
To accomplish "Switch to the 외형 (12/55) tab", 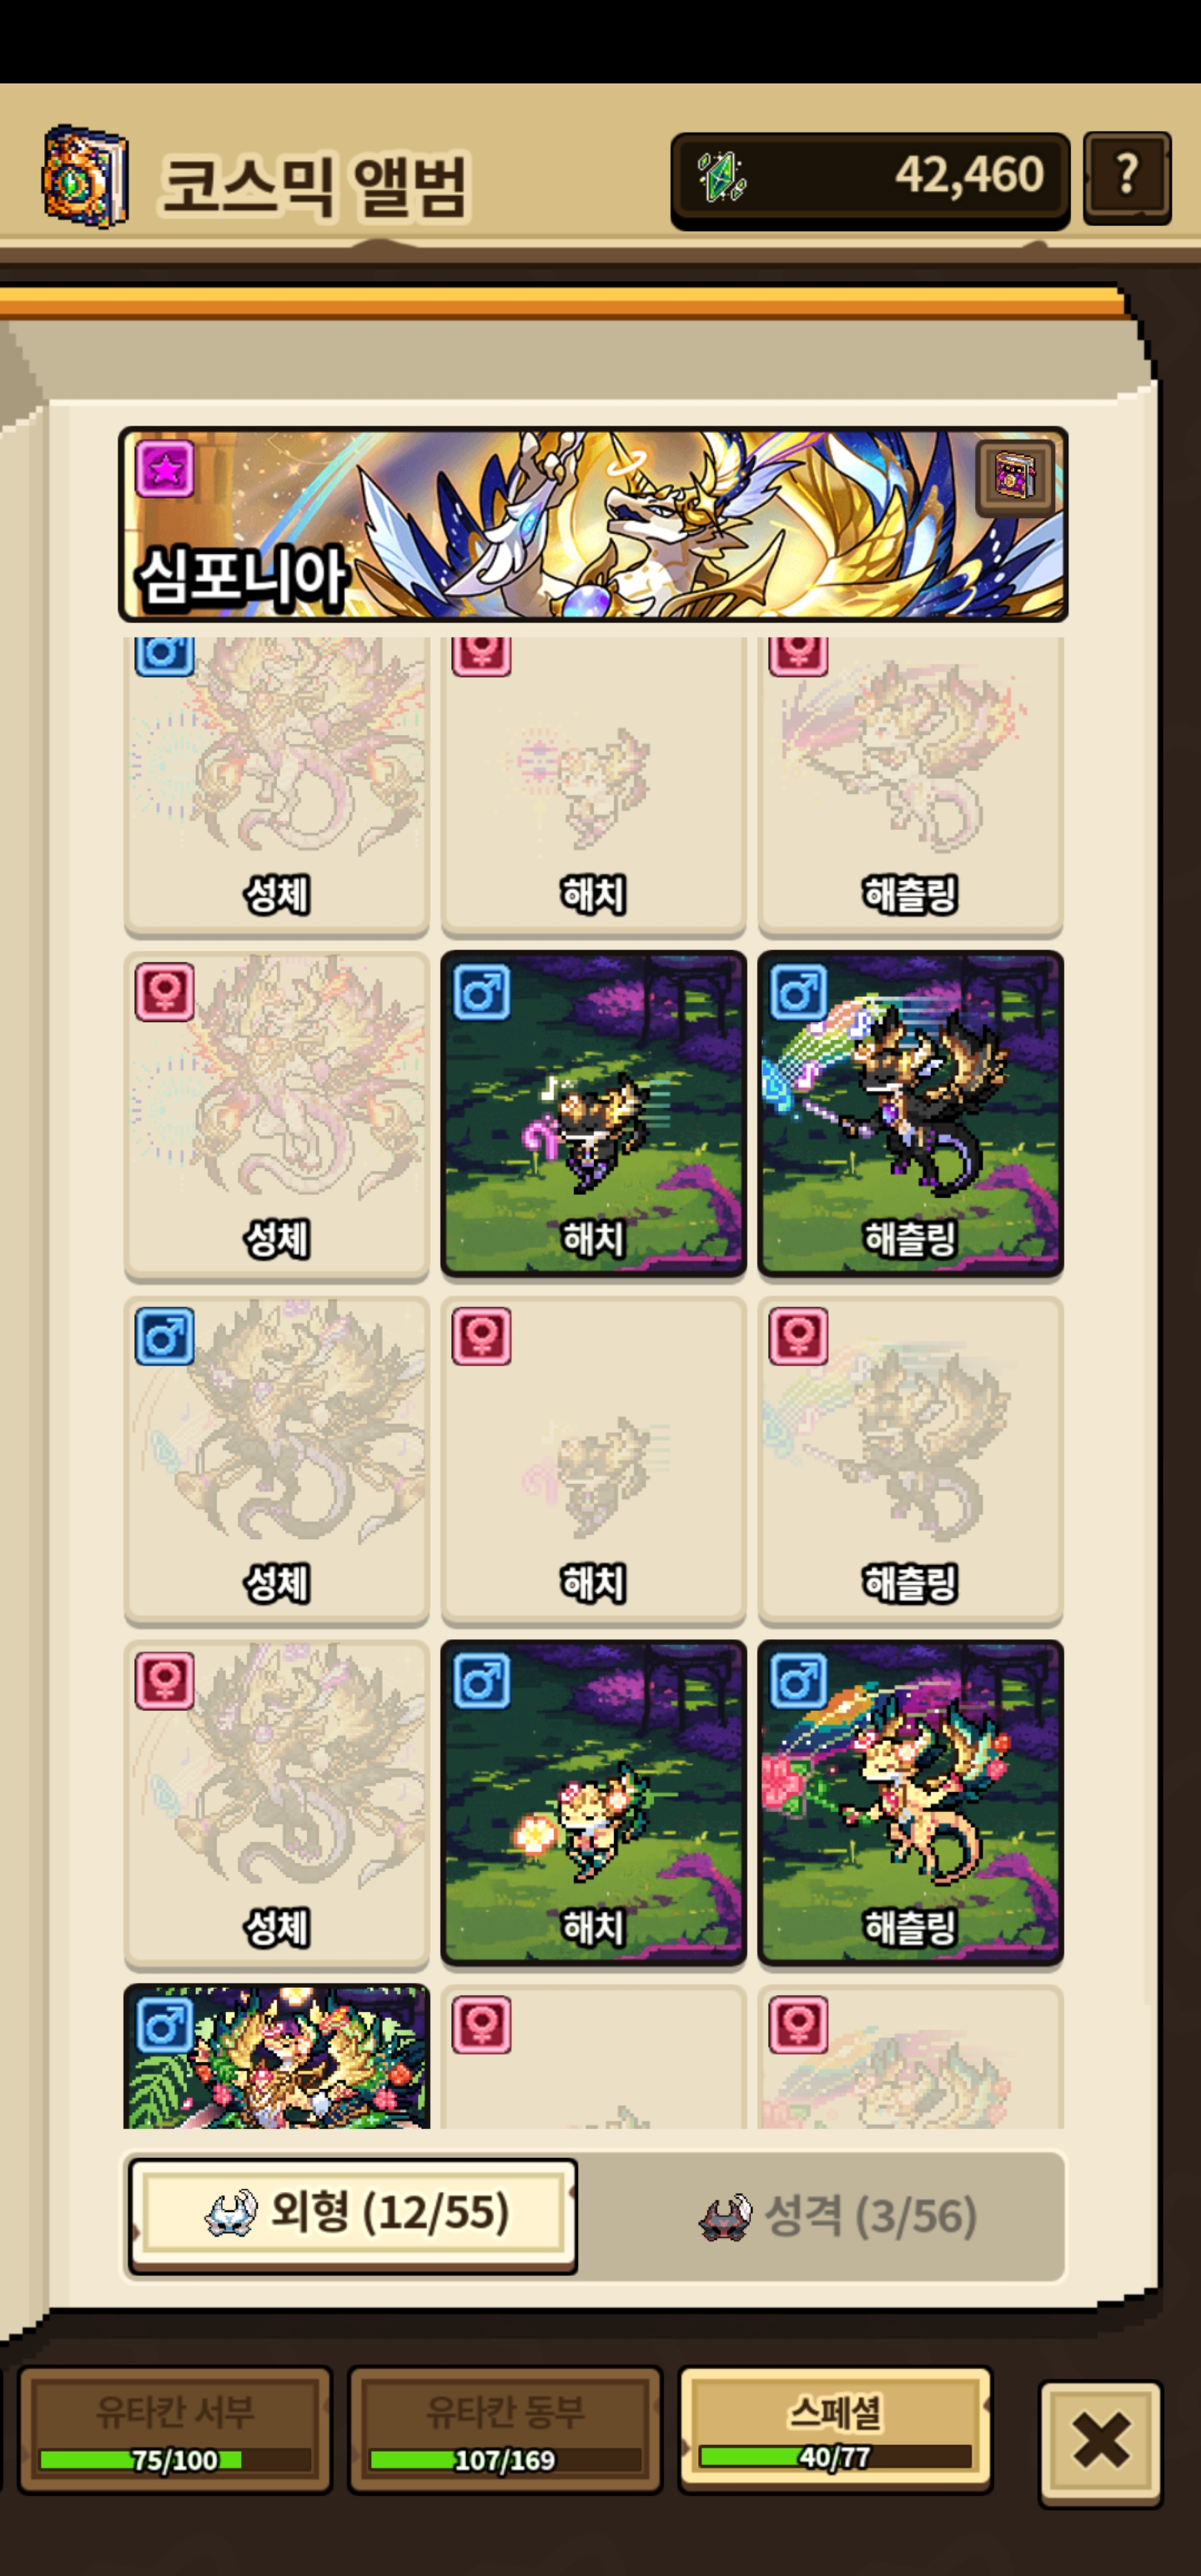I will click(353, 2214).
